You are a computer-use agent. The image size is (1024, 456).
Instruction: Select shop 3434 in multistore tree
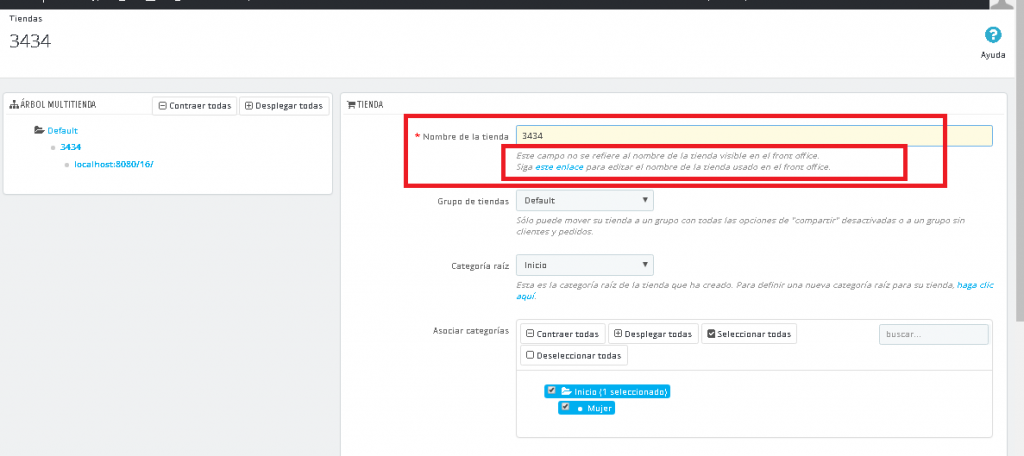(70, 147)
